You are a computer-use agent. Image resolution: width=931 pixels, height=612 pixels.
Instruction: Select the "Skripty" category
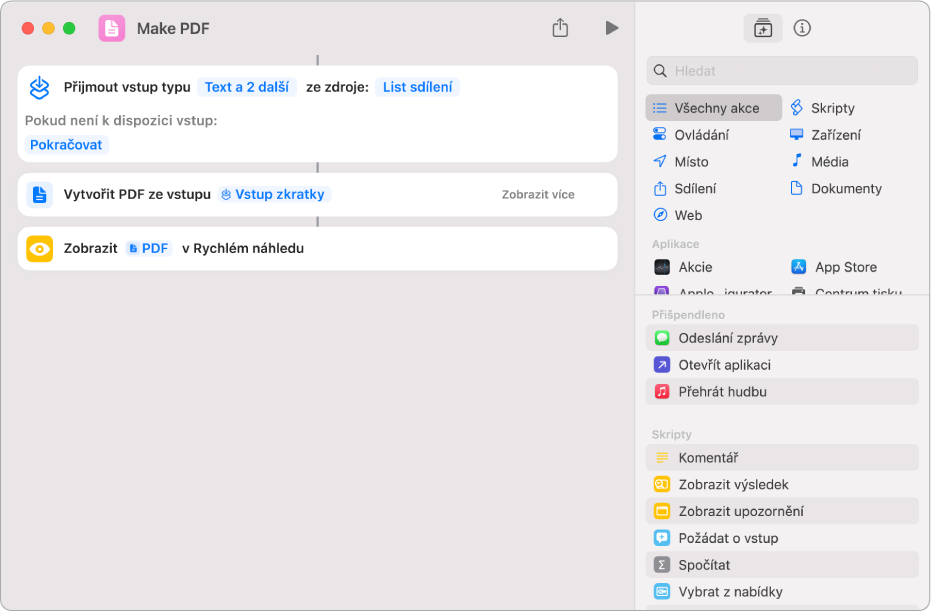point(832,108)
